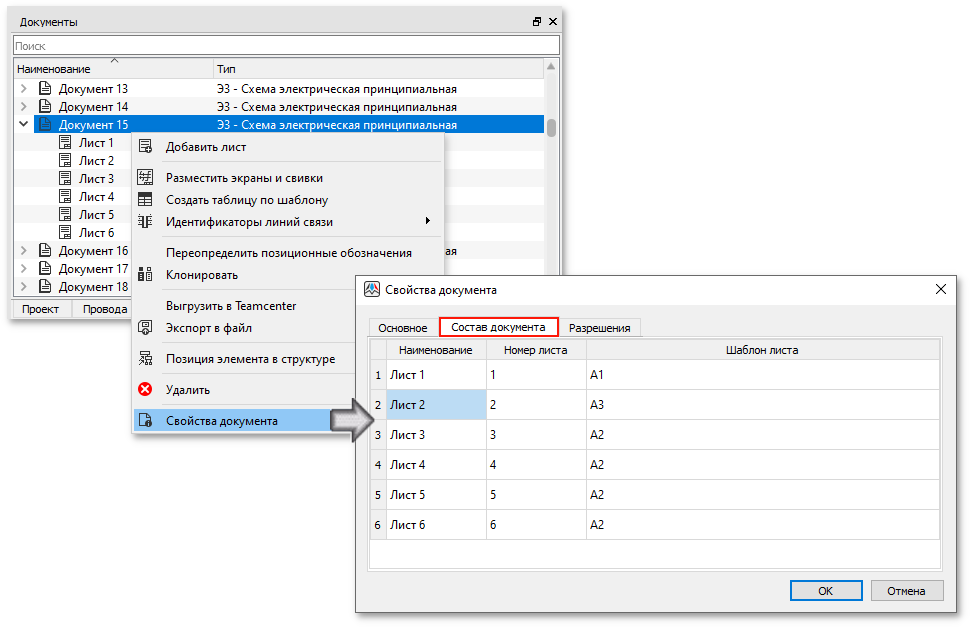Screen dimensions: 970x627
Task: Click the Позиция элемента в структуре icon
Action: pyautogui.click(x=145, y=359)
